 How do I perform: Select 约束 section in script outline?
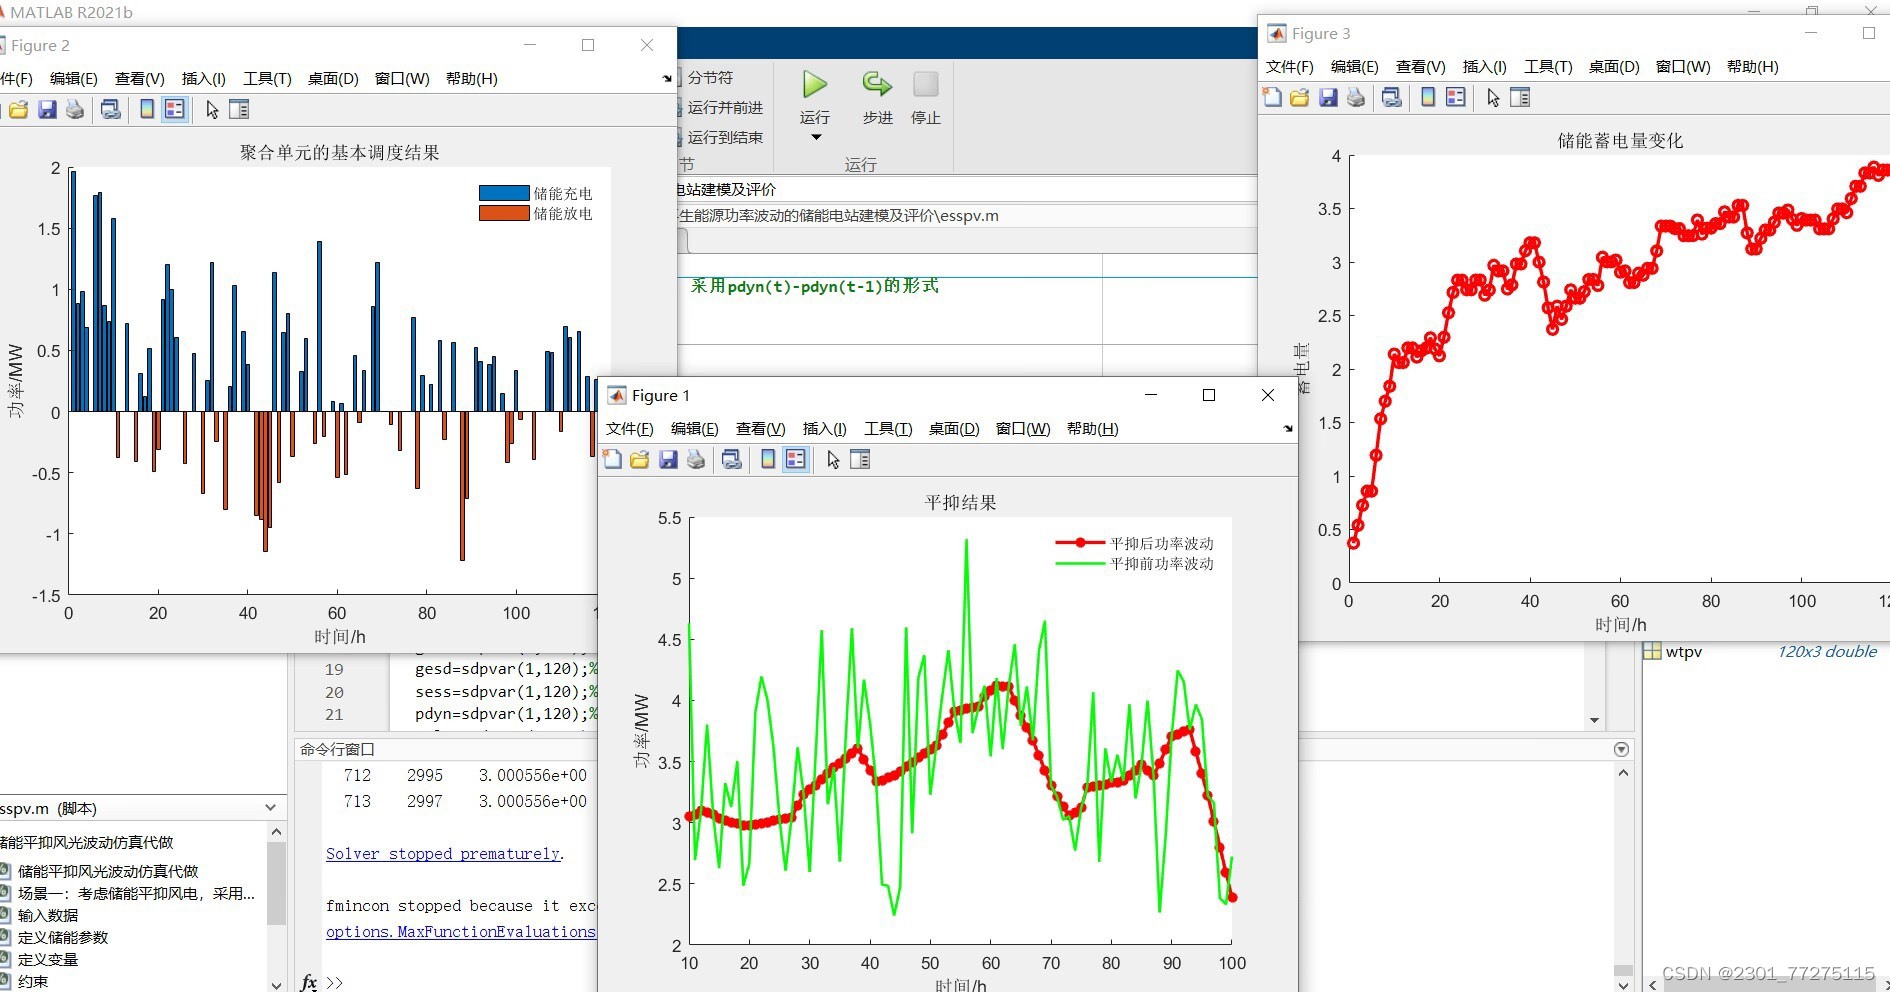32,982
